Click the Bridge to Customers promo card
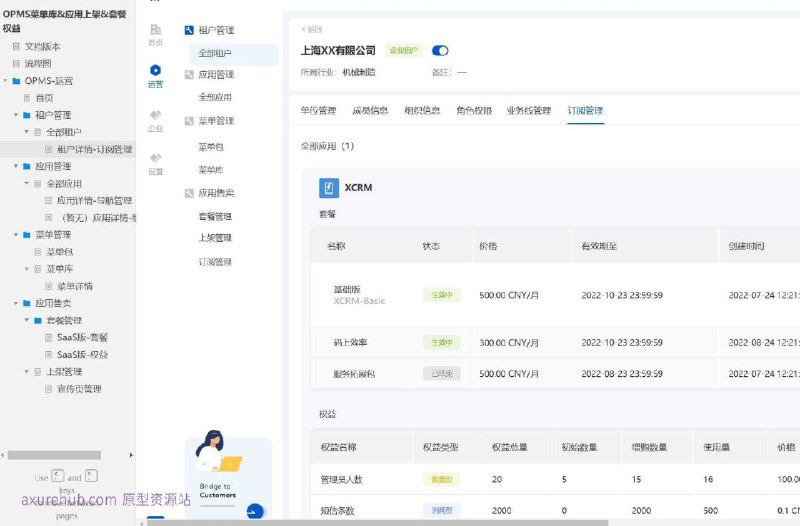Image resolution: width=800 pixels, height=526 pixels. (228, 477)
